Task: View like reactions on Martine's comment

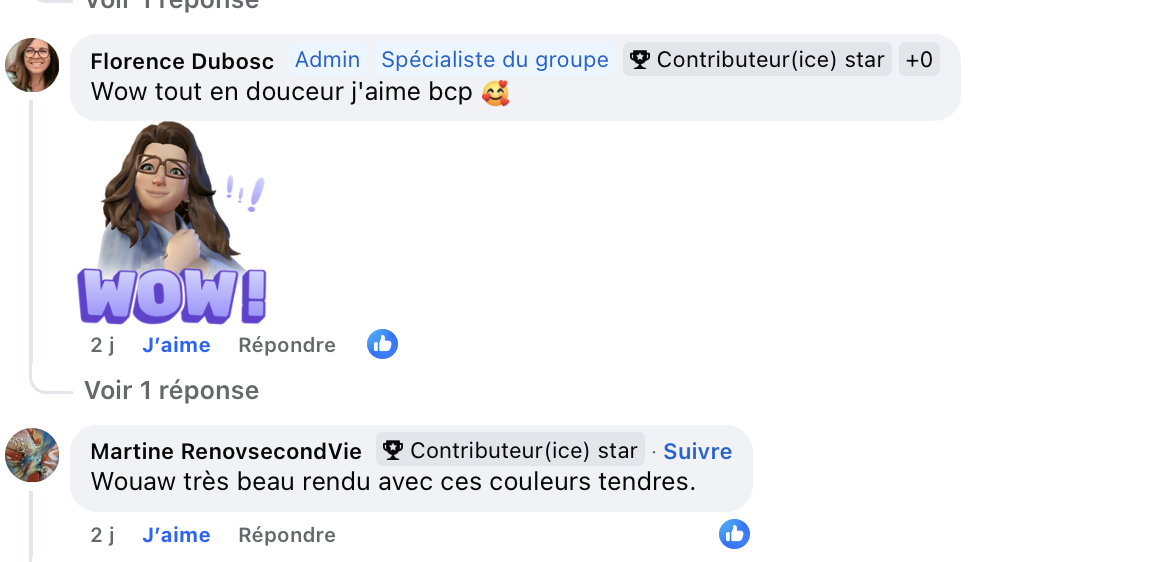Action: pos(734,535)
